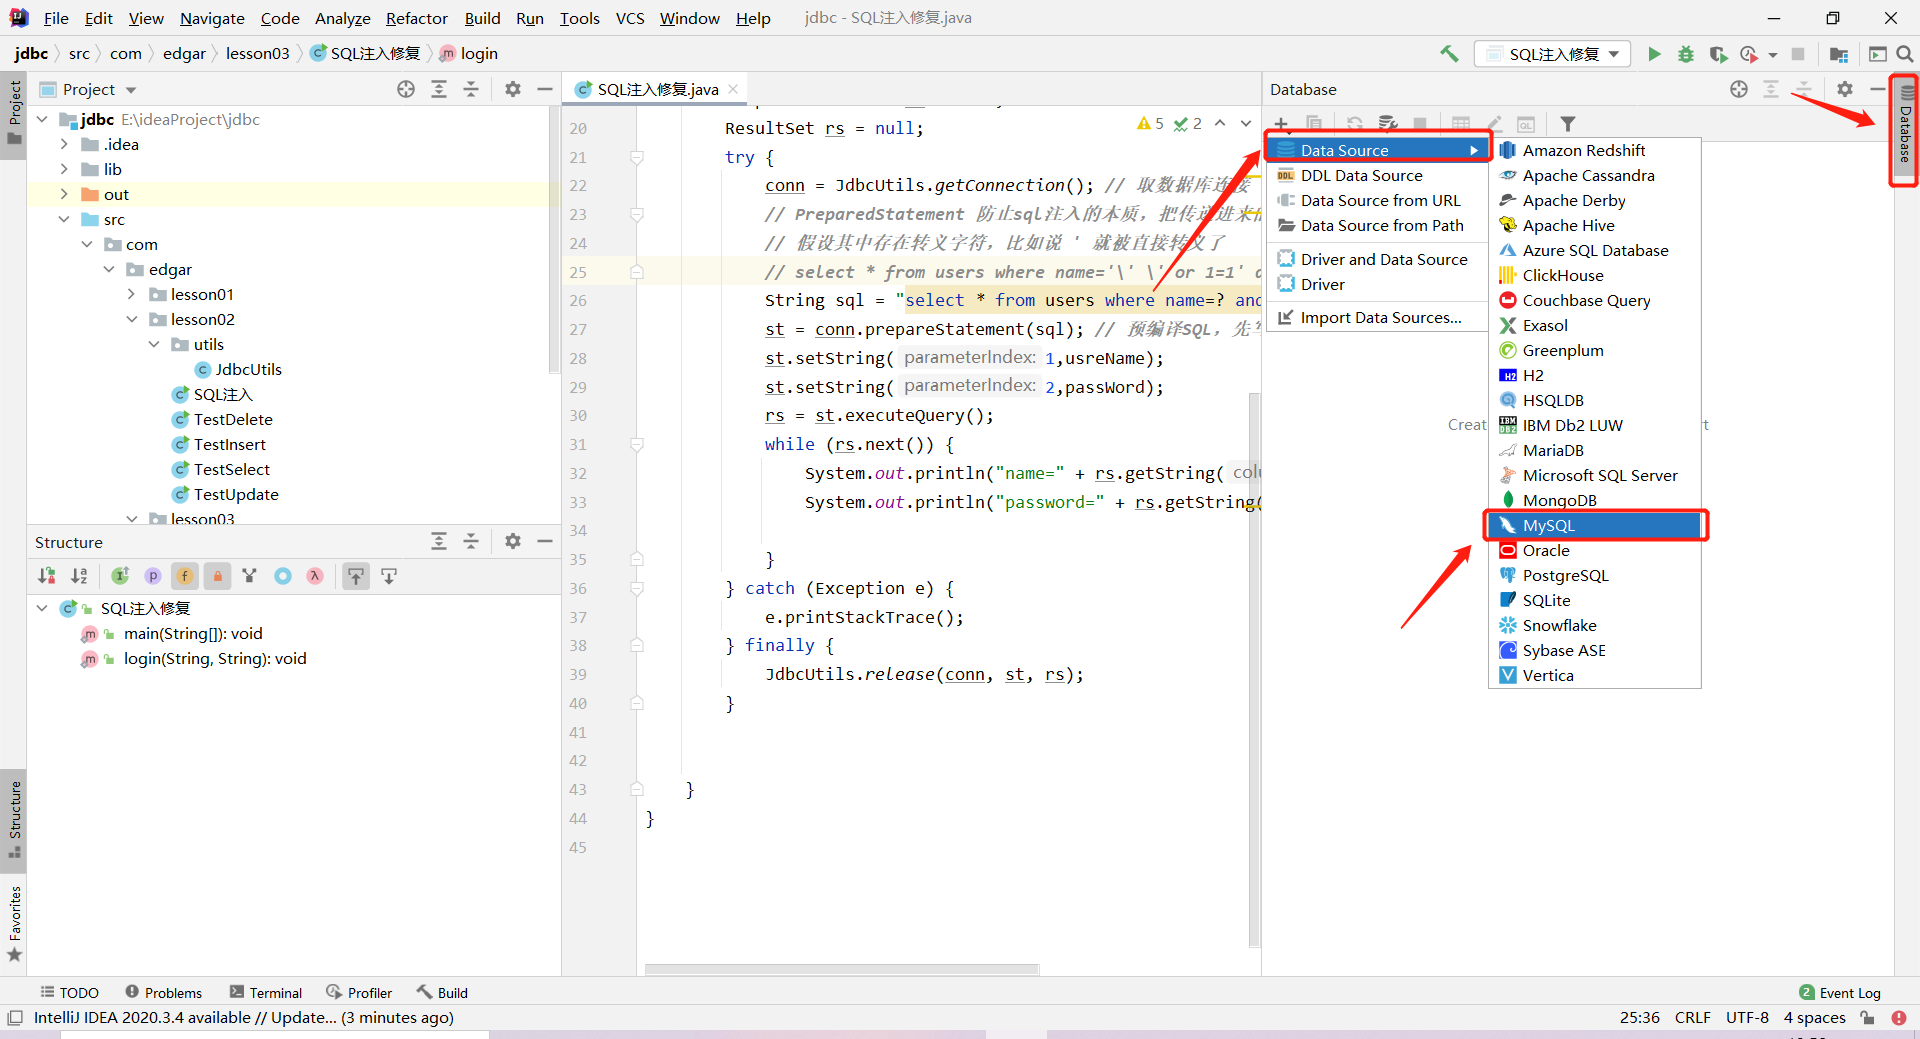Open Run Anything icon in top toolbar
This screenshot has height=1039, width=1920.
coord(1878,54)
